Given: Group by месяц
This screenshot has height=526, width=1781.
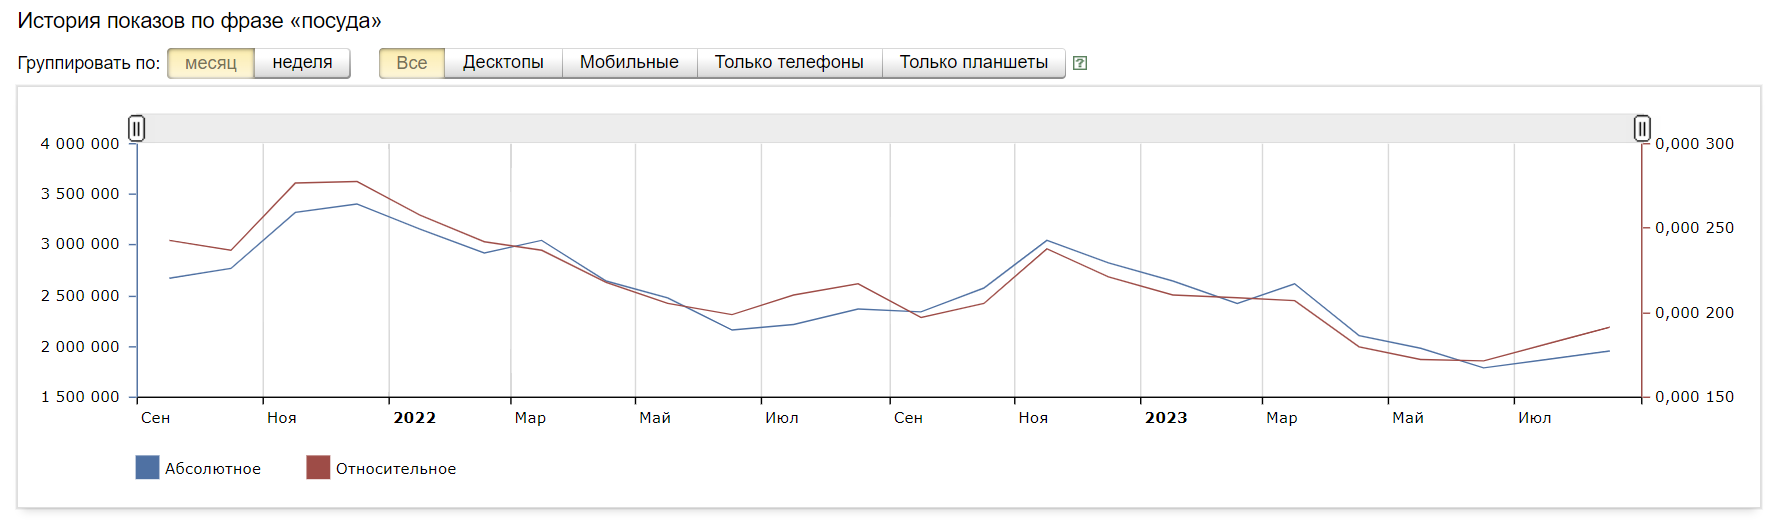Looking at the screenshot, I should 211,63.
